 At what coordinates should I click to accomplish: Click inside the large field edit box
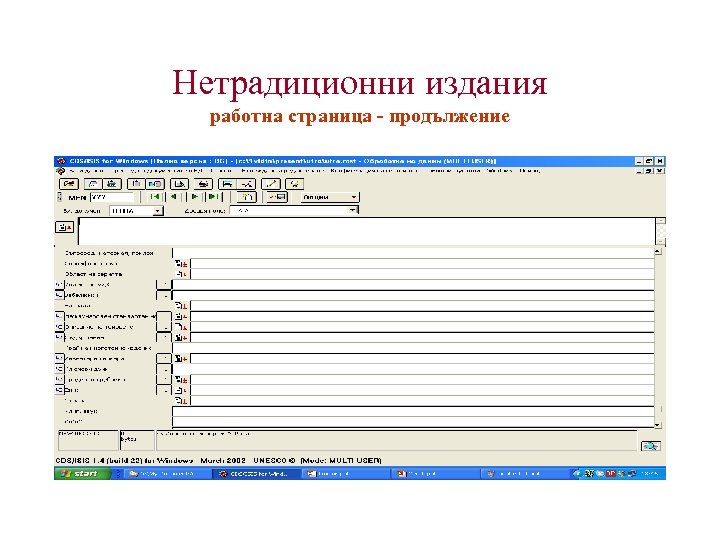click(x=366, y=231)
